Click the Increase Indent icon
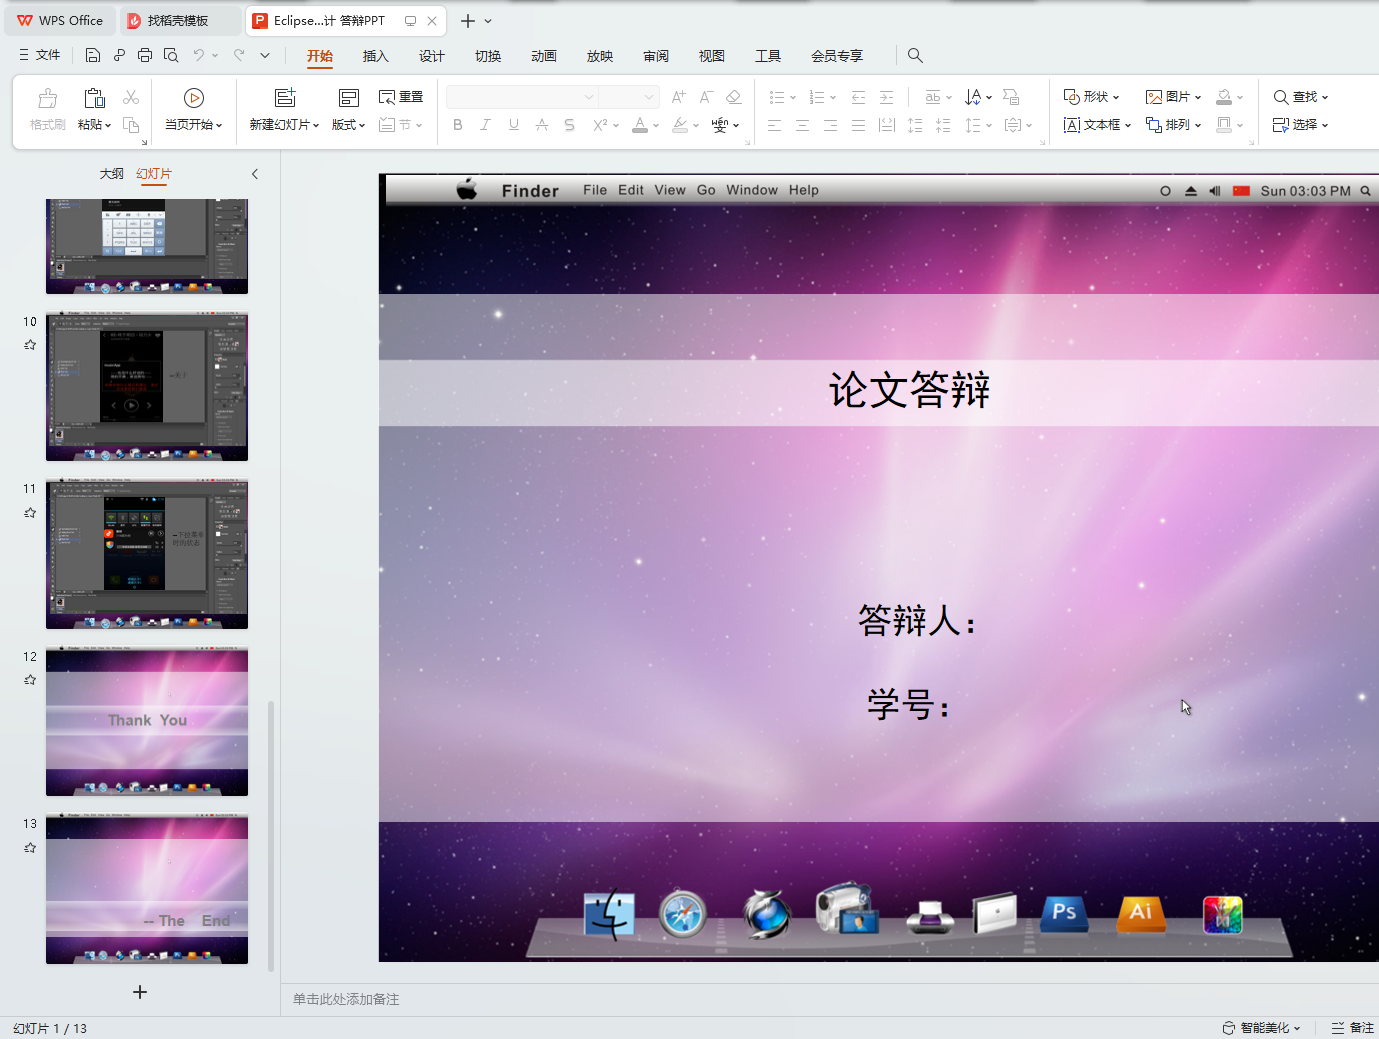The height and width of the screenshot is (1039, 1379). 886,97
